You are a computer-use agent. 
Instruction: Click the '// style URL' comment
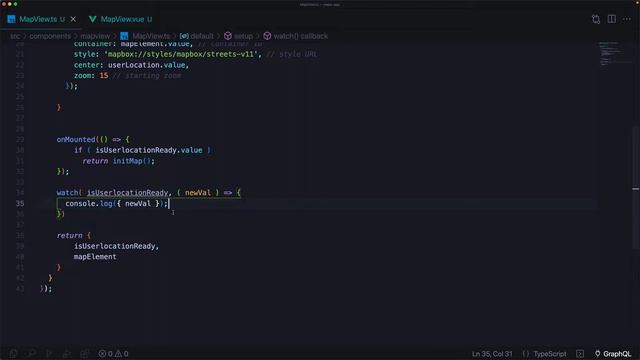tap(291, 54)
